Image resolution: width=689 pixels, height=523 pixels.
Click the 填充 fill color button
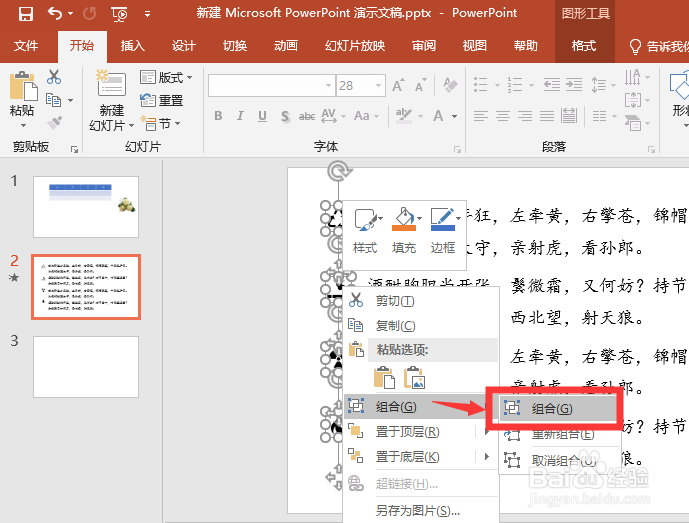coord(403,231)
